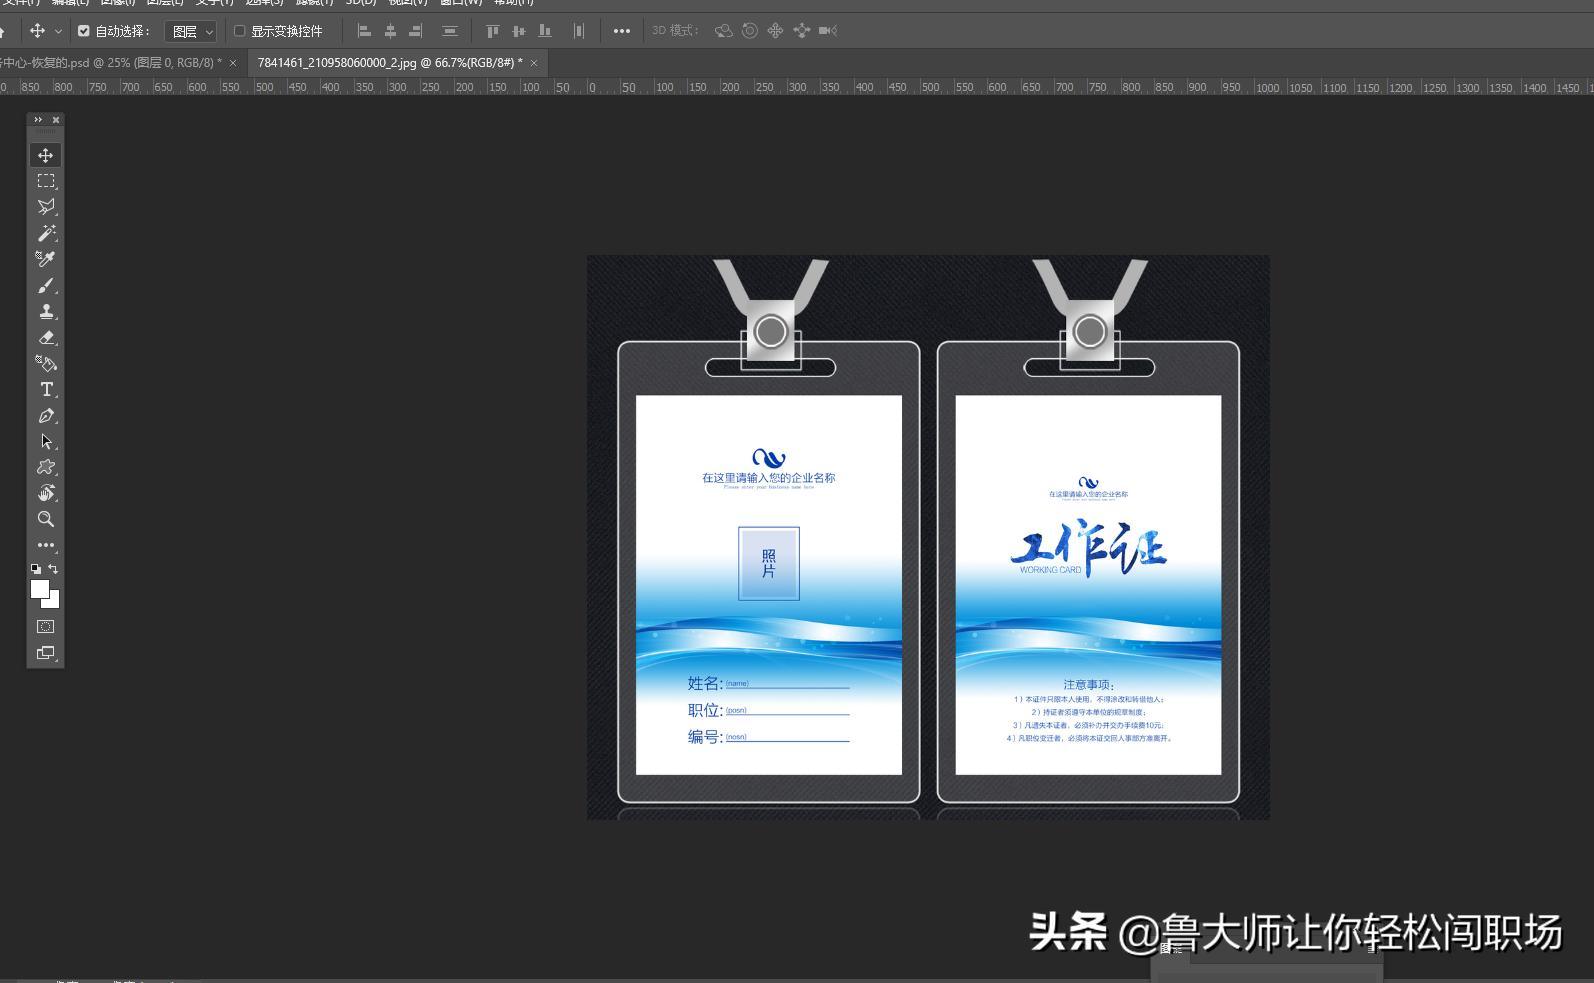Screen dimensions: 1594x983
Task: Collapse tools panel with double-arrow
Action: click(x=38, y=120)
